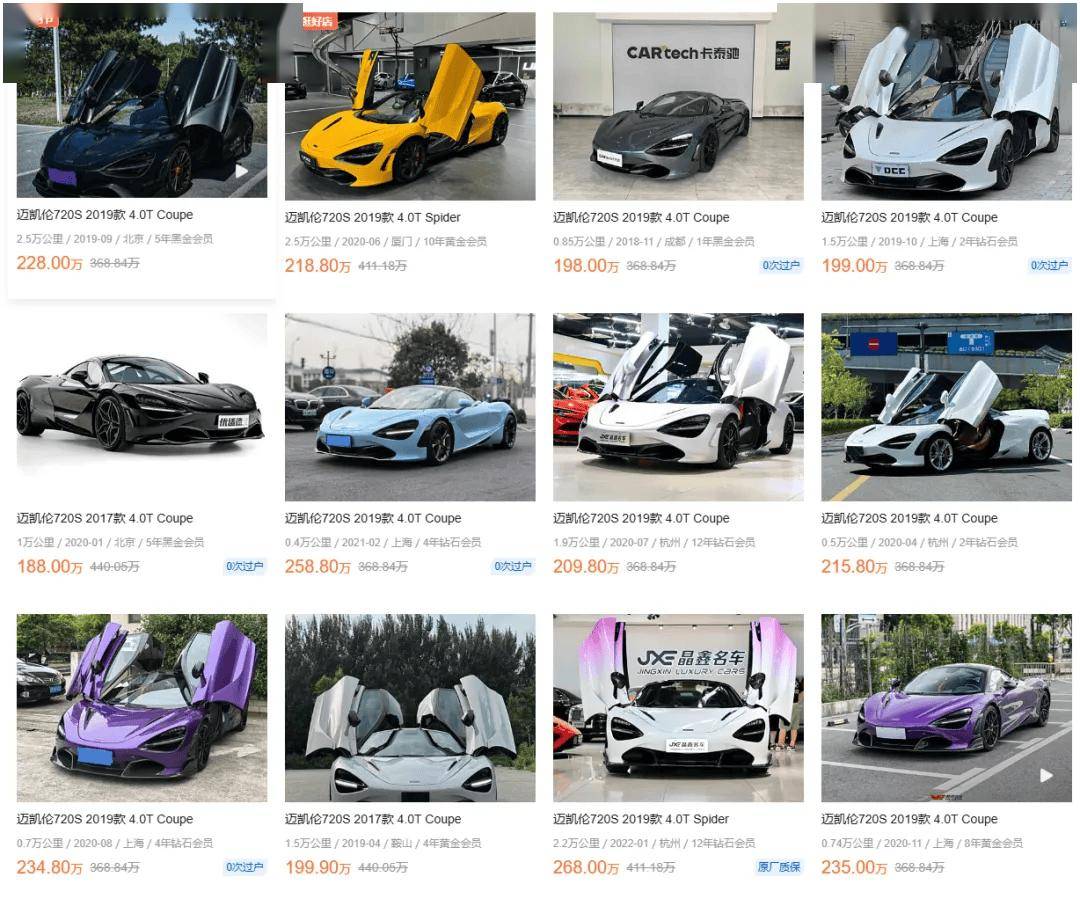The height and width of the screenshot is (899, 1080).
Task: Open silver 720S 2017 Coupe photo
Action: point(410,708)
